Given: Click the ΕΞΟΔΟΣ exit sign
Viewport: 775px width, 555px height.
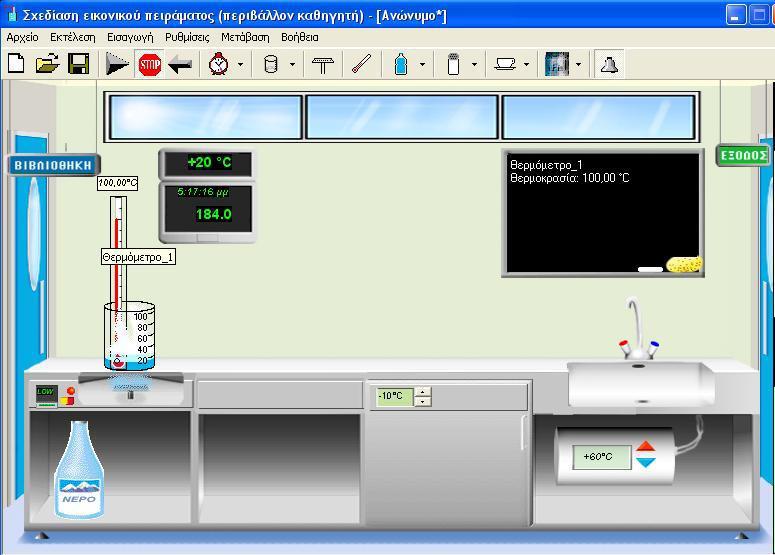Looking at the screenshot, I should pos(743,156).
